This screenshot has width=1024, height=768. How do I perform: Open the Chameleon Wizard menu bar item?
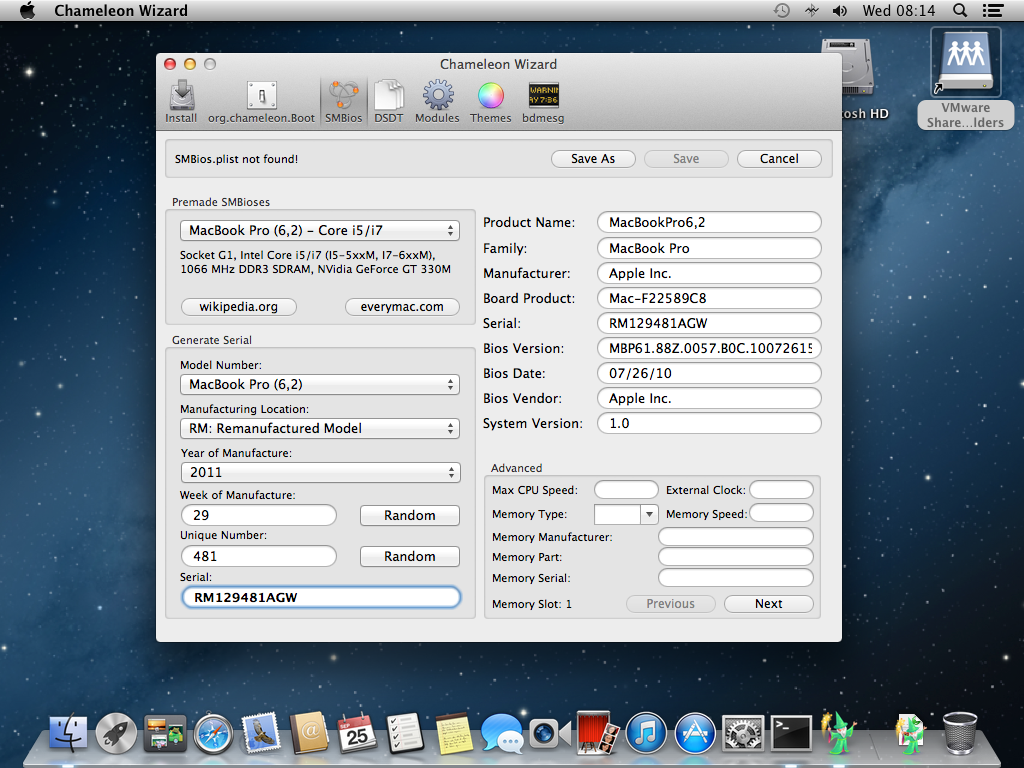(x=120, y=11)
